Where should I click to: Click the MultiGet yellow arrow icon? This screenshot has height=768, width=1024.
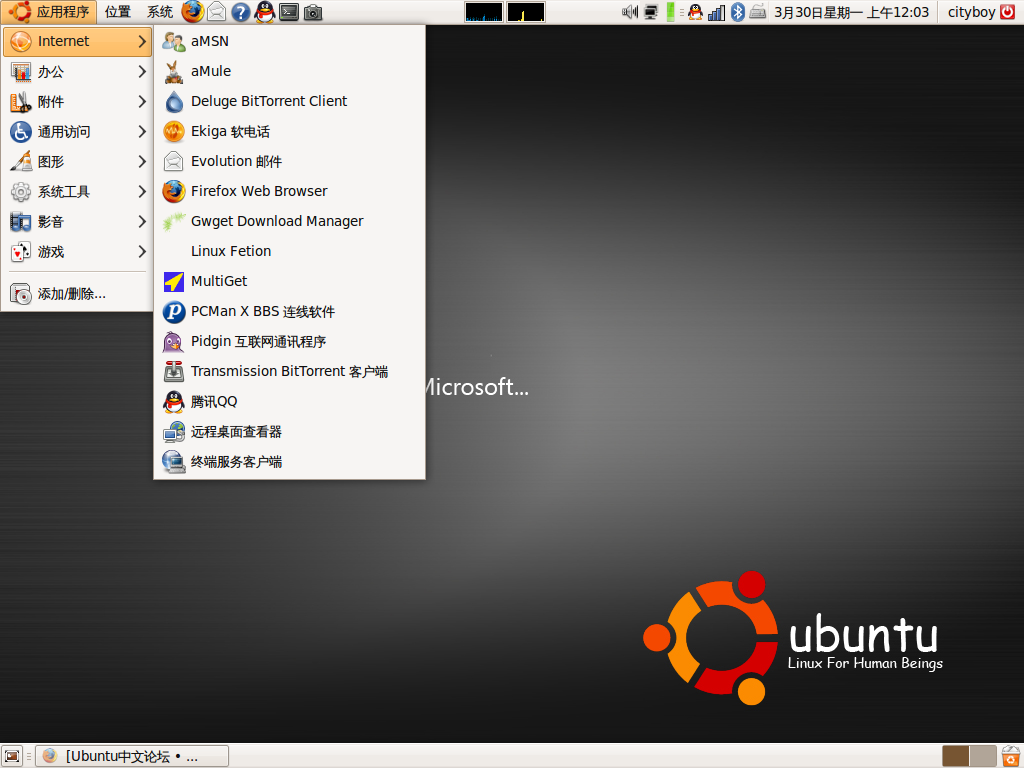(174, 281)
